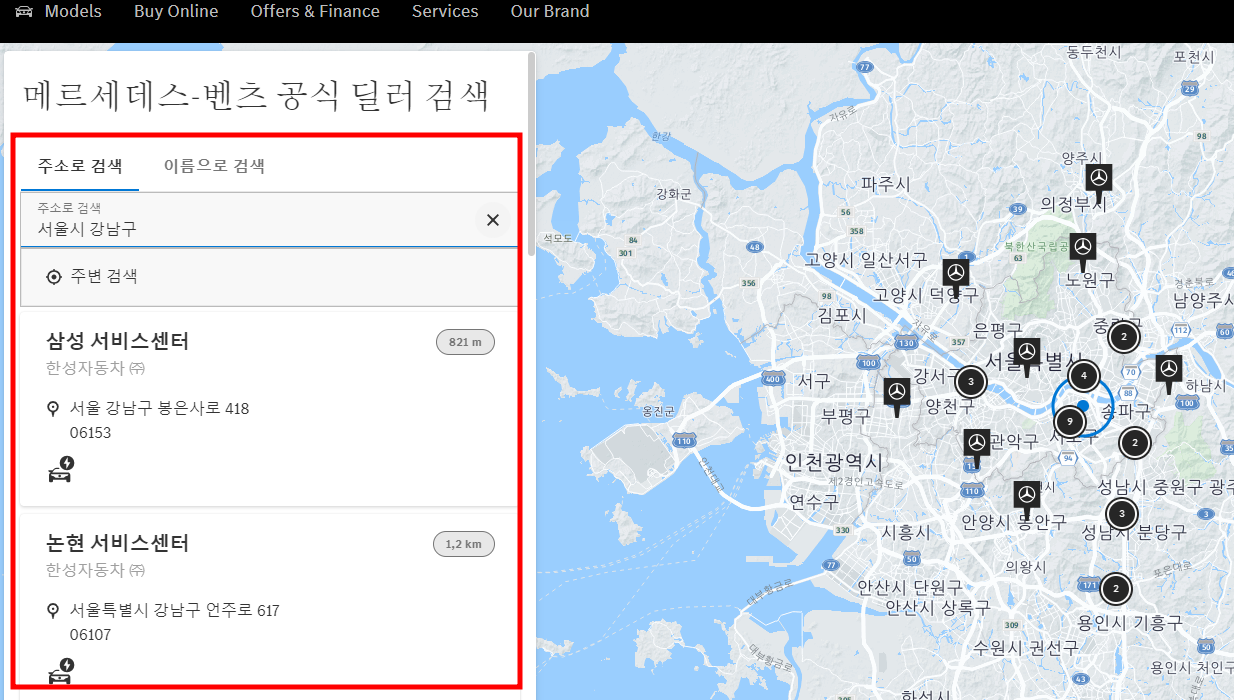Select the Mercedes dealer pin near 강서구
Screen dimensions: 1234x700
point(896,394)
